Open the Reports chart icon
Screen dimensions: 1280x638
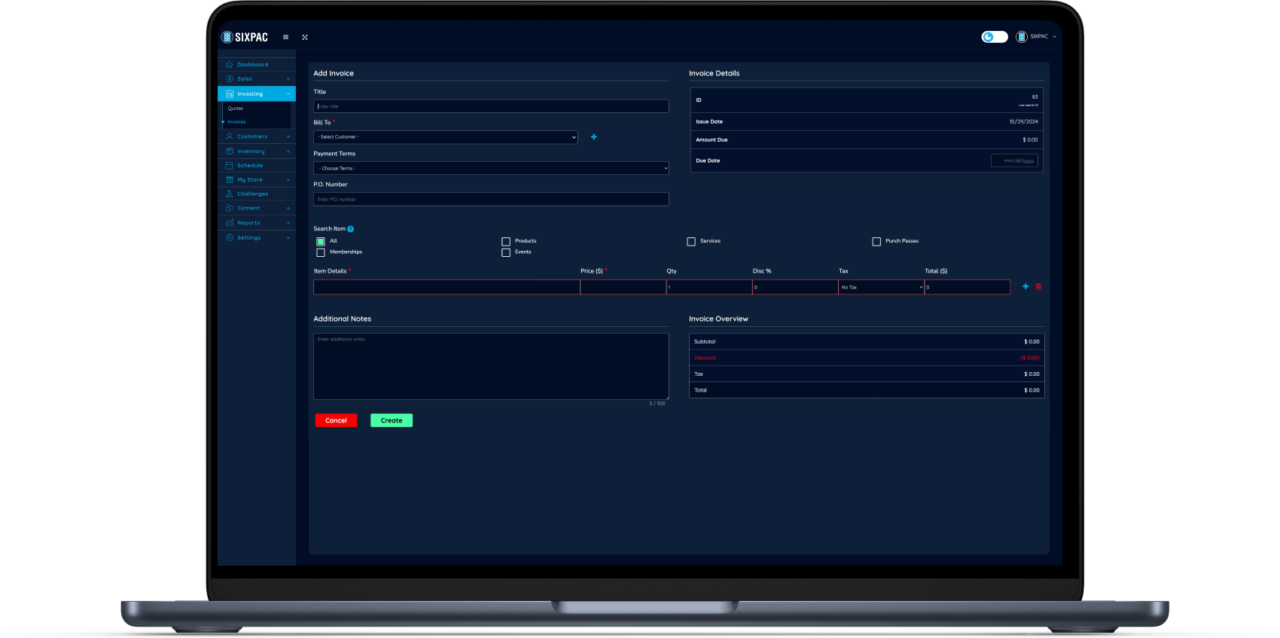[x=232, y=222]
